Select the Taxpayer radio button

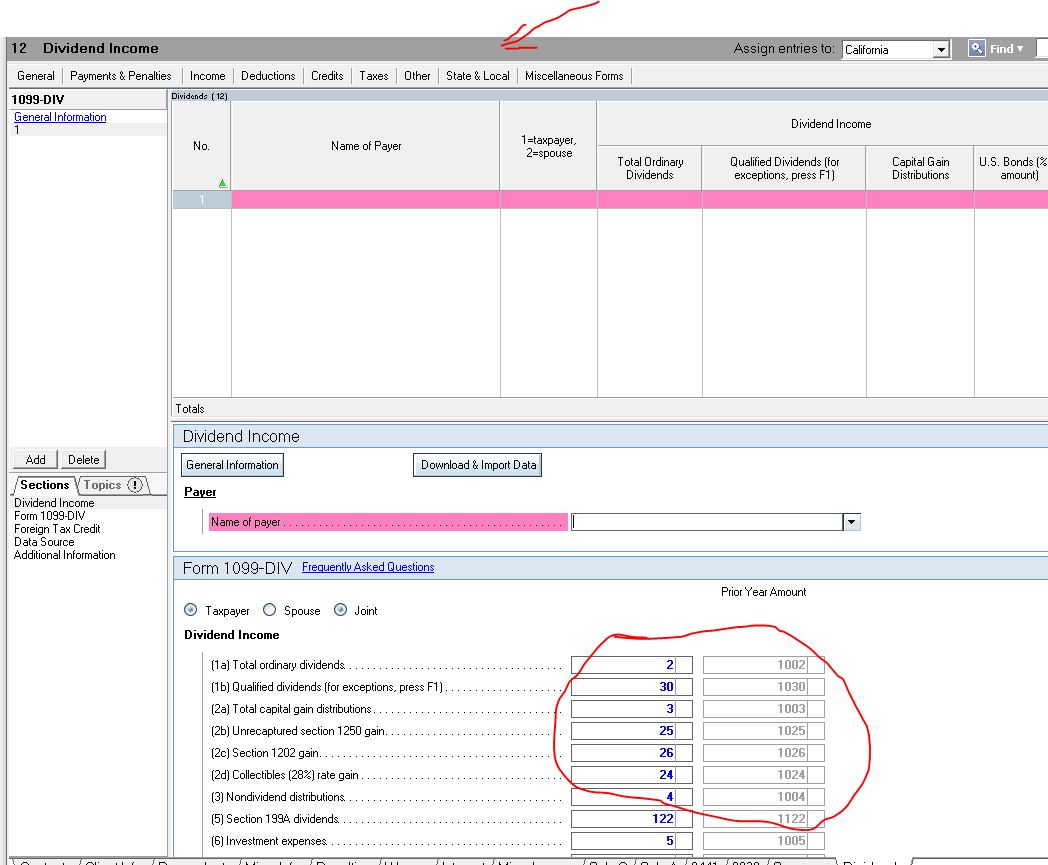[190, 610]
